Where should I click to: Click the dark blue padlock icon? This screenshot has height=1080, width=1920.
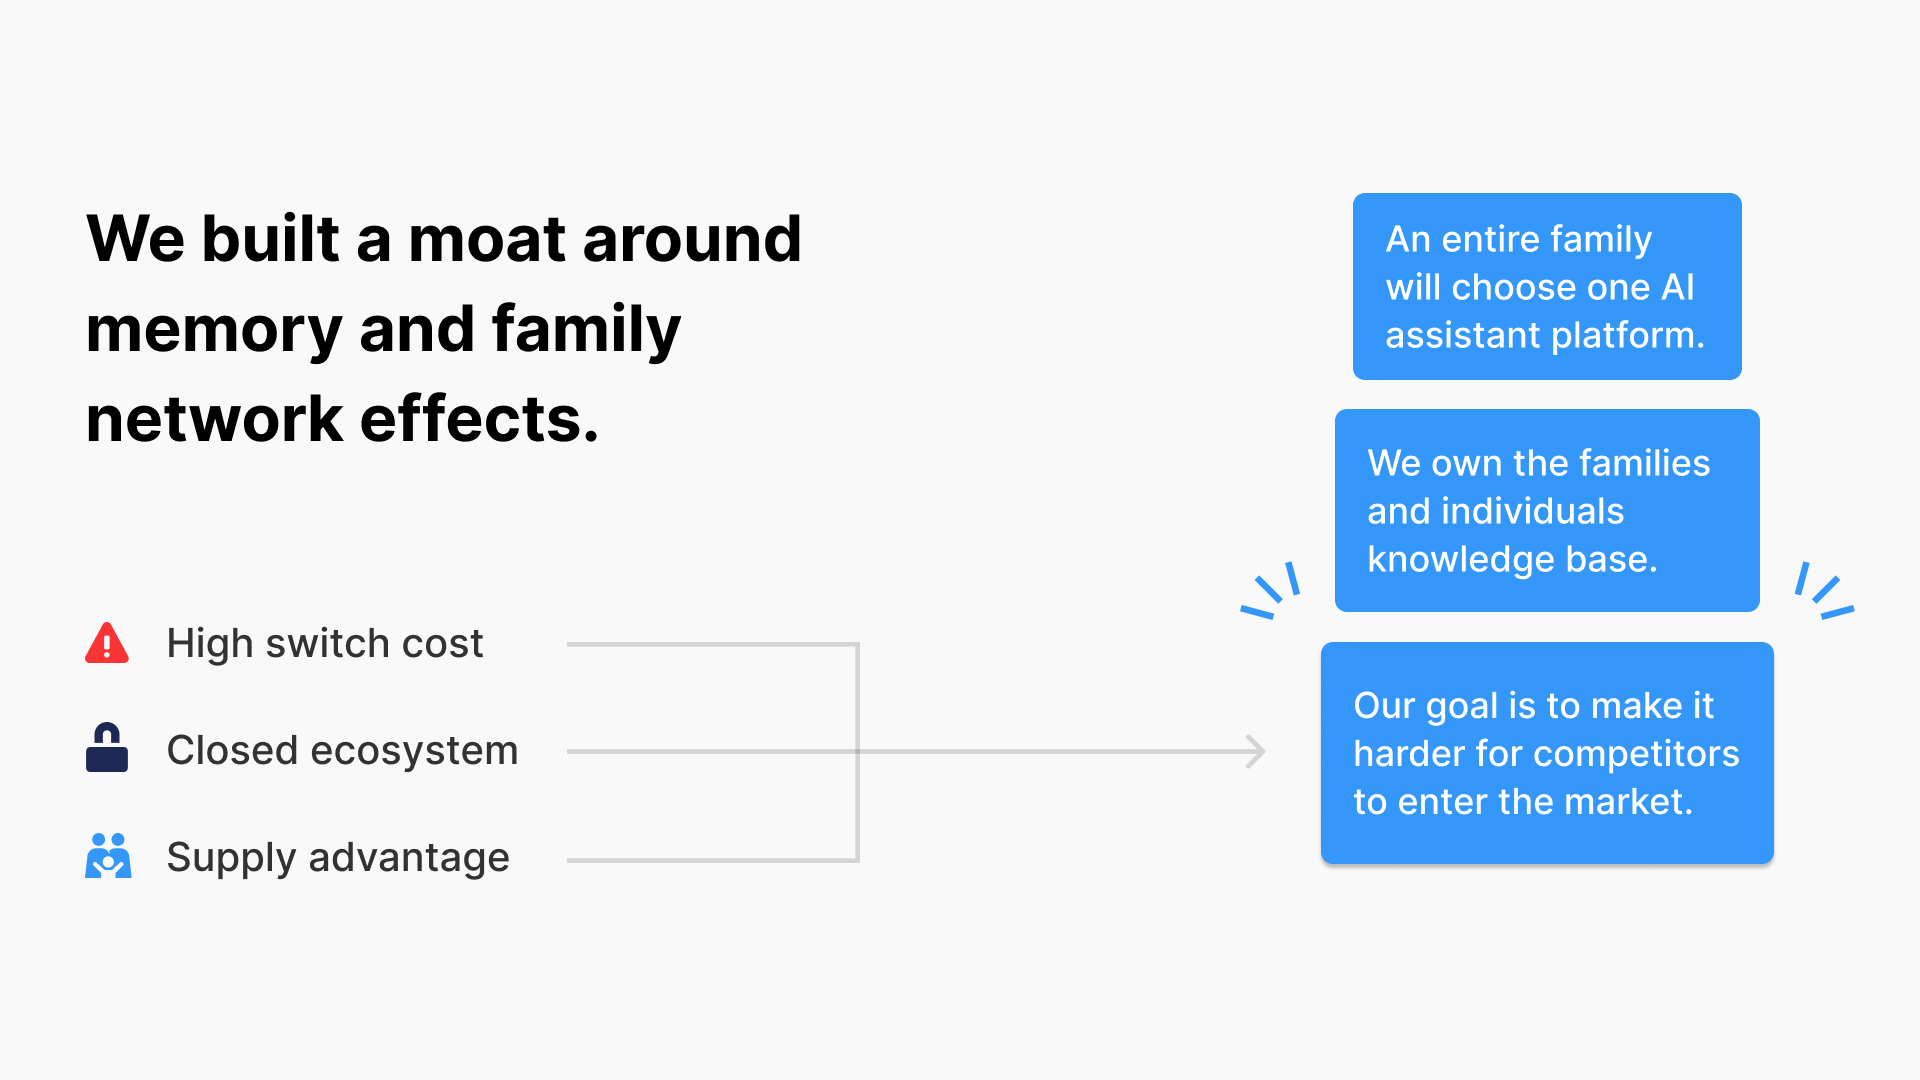point(107,748)
